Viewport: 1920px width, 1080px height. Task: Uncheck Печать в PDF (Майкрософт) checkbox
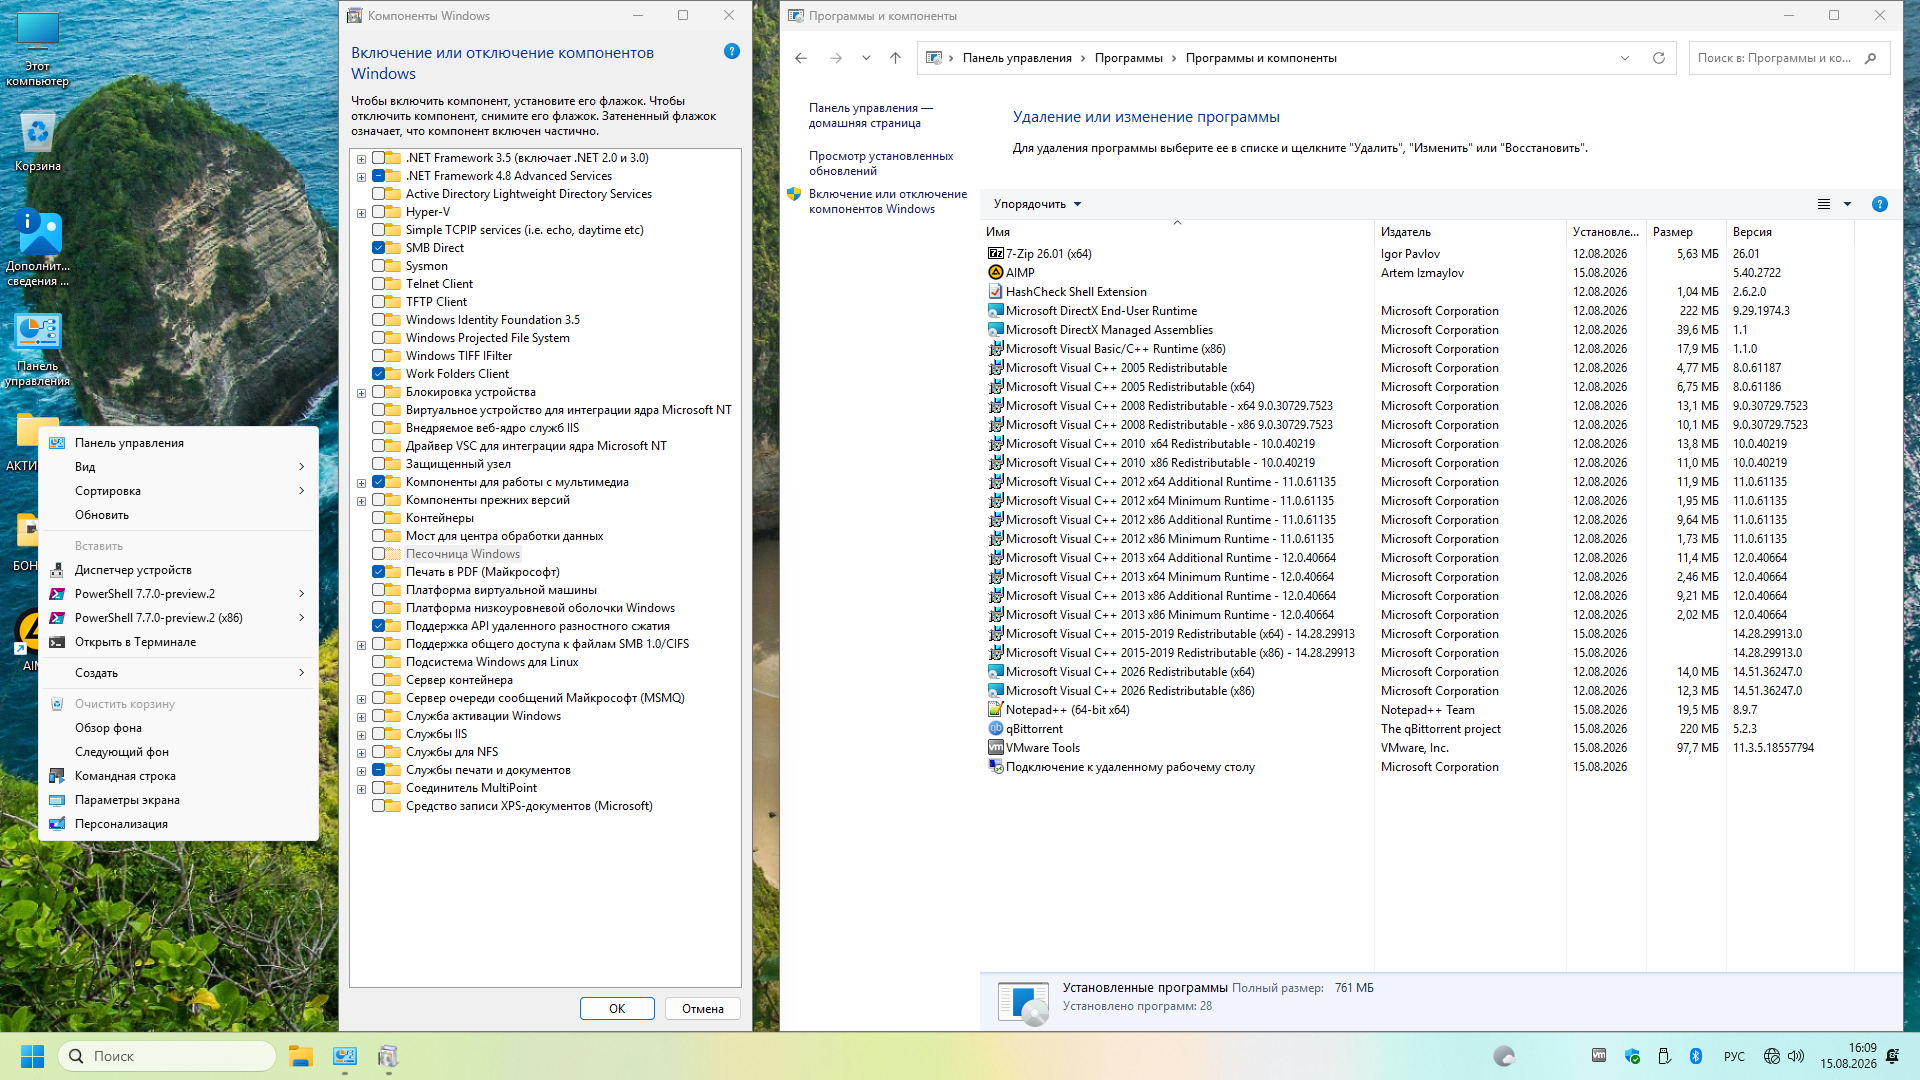coord(379,572)
